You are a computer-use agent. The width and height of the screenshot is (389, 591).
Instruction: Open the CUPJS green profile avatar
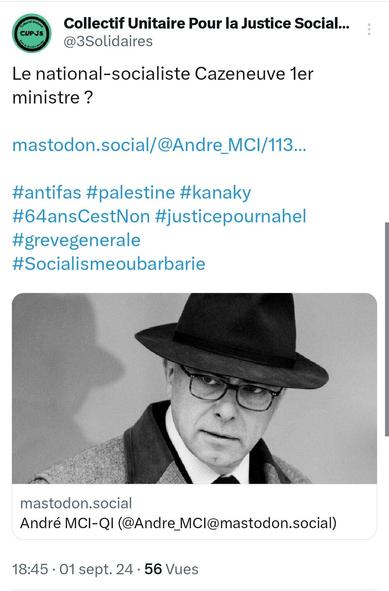32,33
